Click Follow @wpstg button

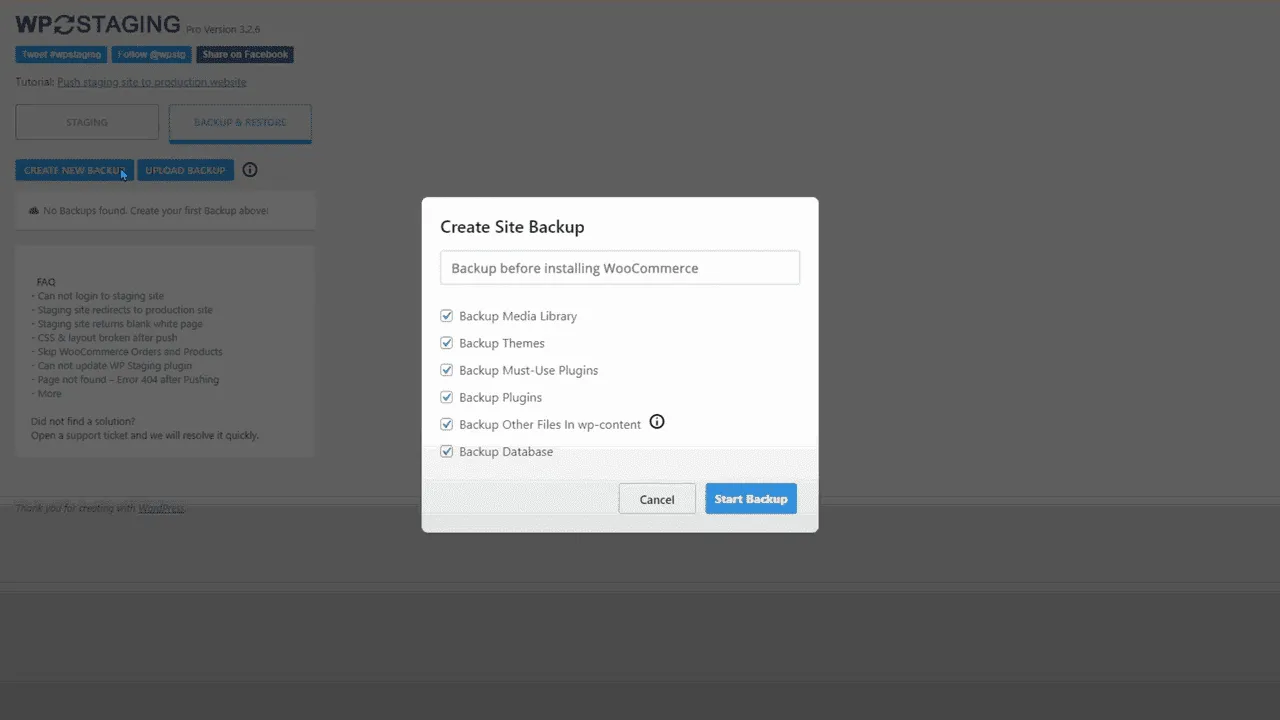(x=151, y=55)
